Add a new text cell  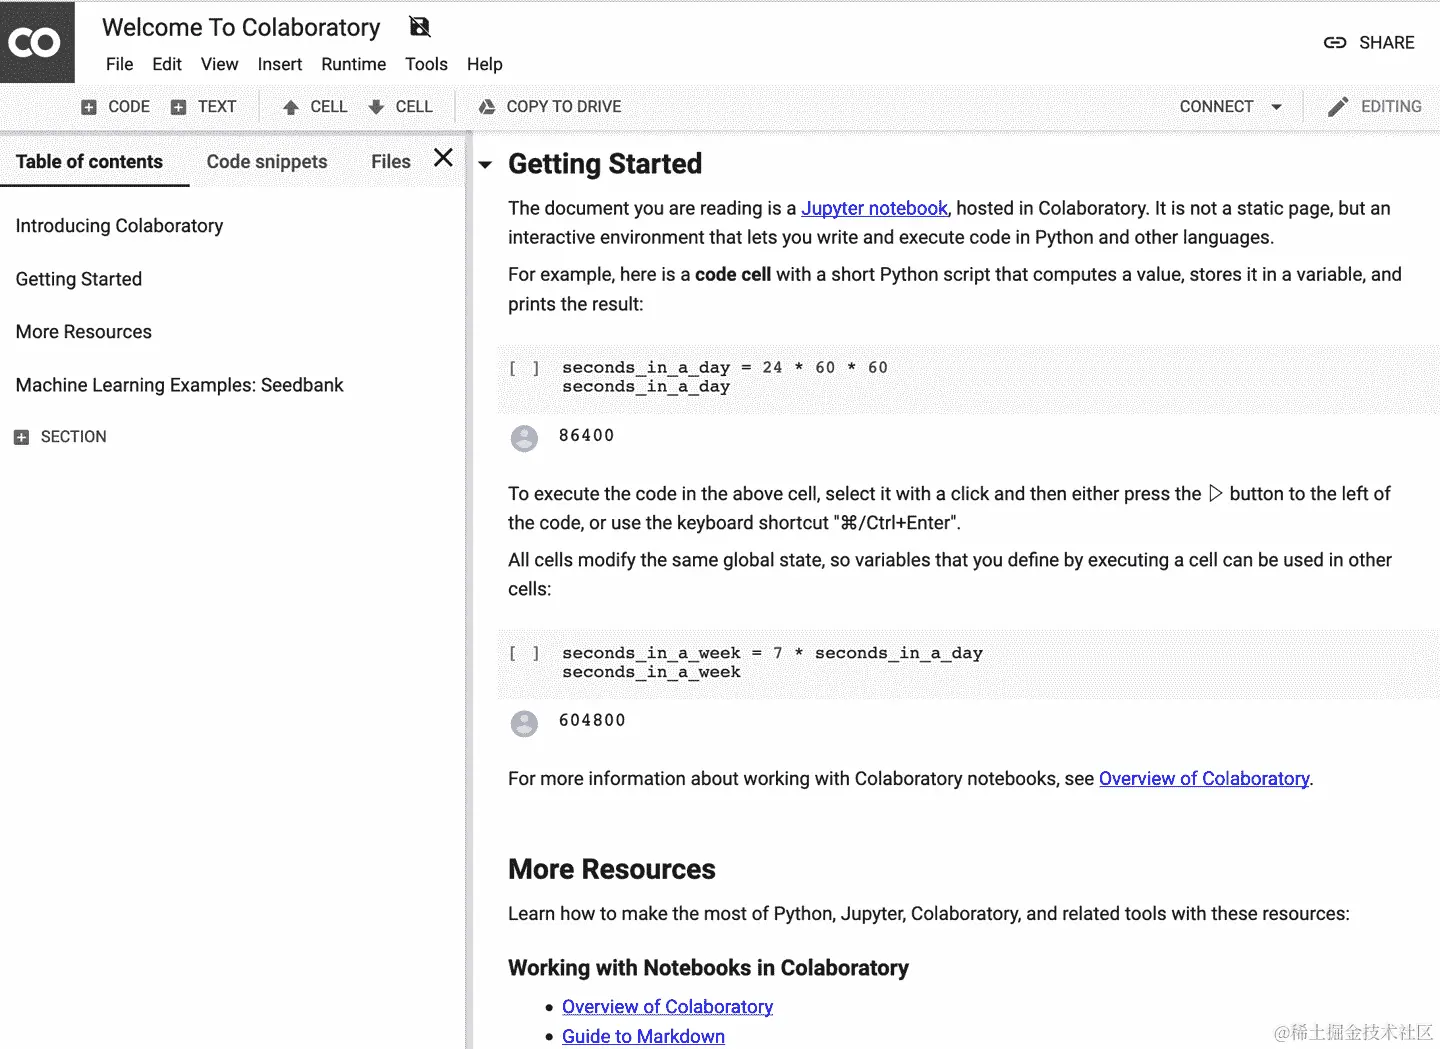pos(204,107)
